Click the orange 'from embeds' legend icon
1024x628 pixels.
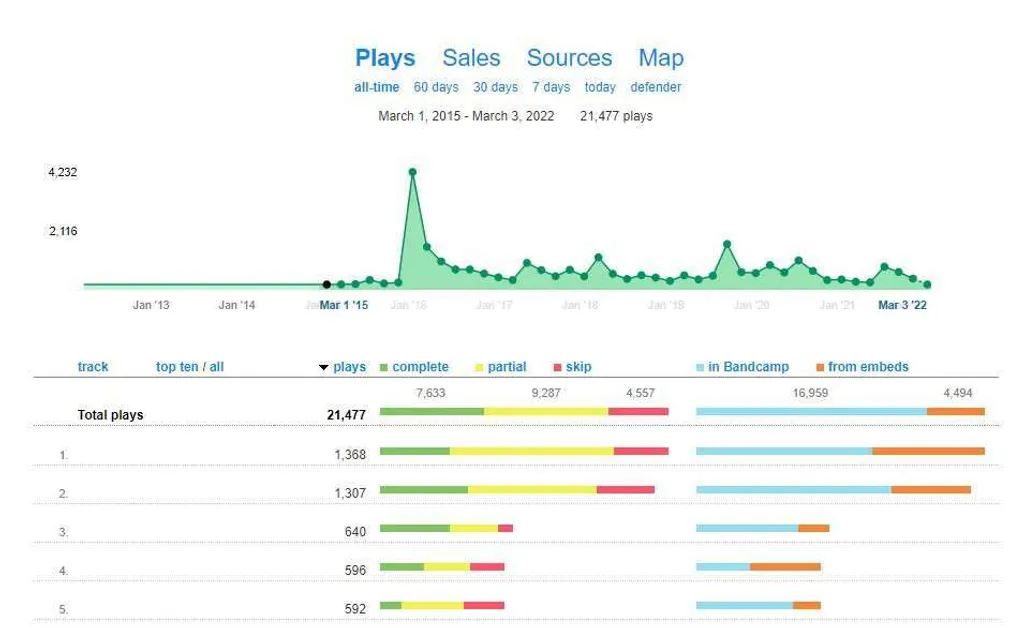[x=818, y=367]
